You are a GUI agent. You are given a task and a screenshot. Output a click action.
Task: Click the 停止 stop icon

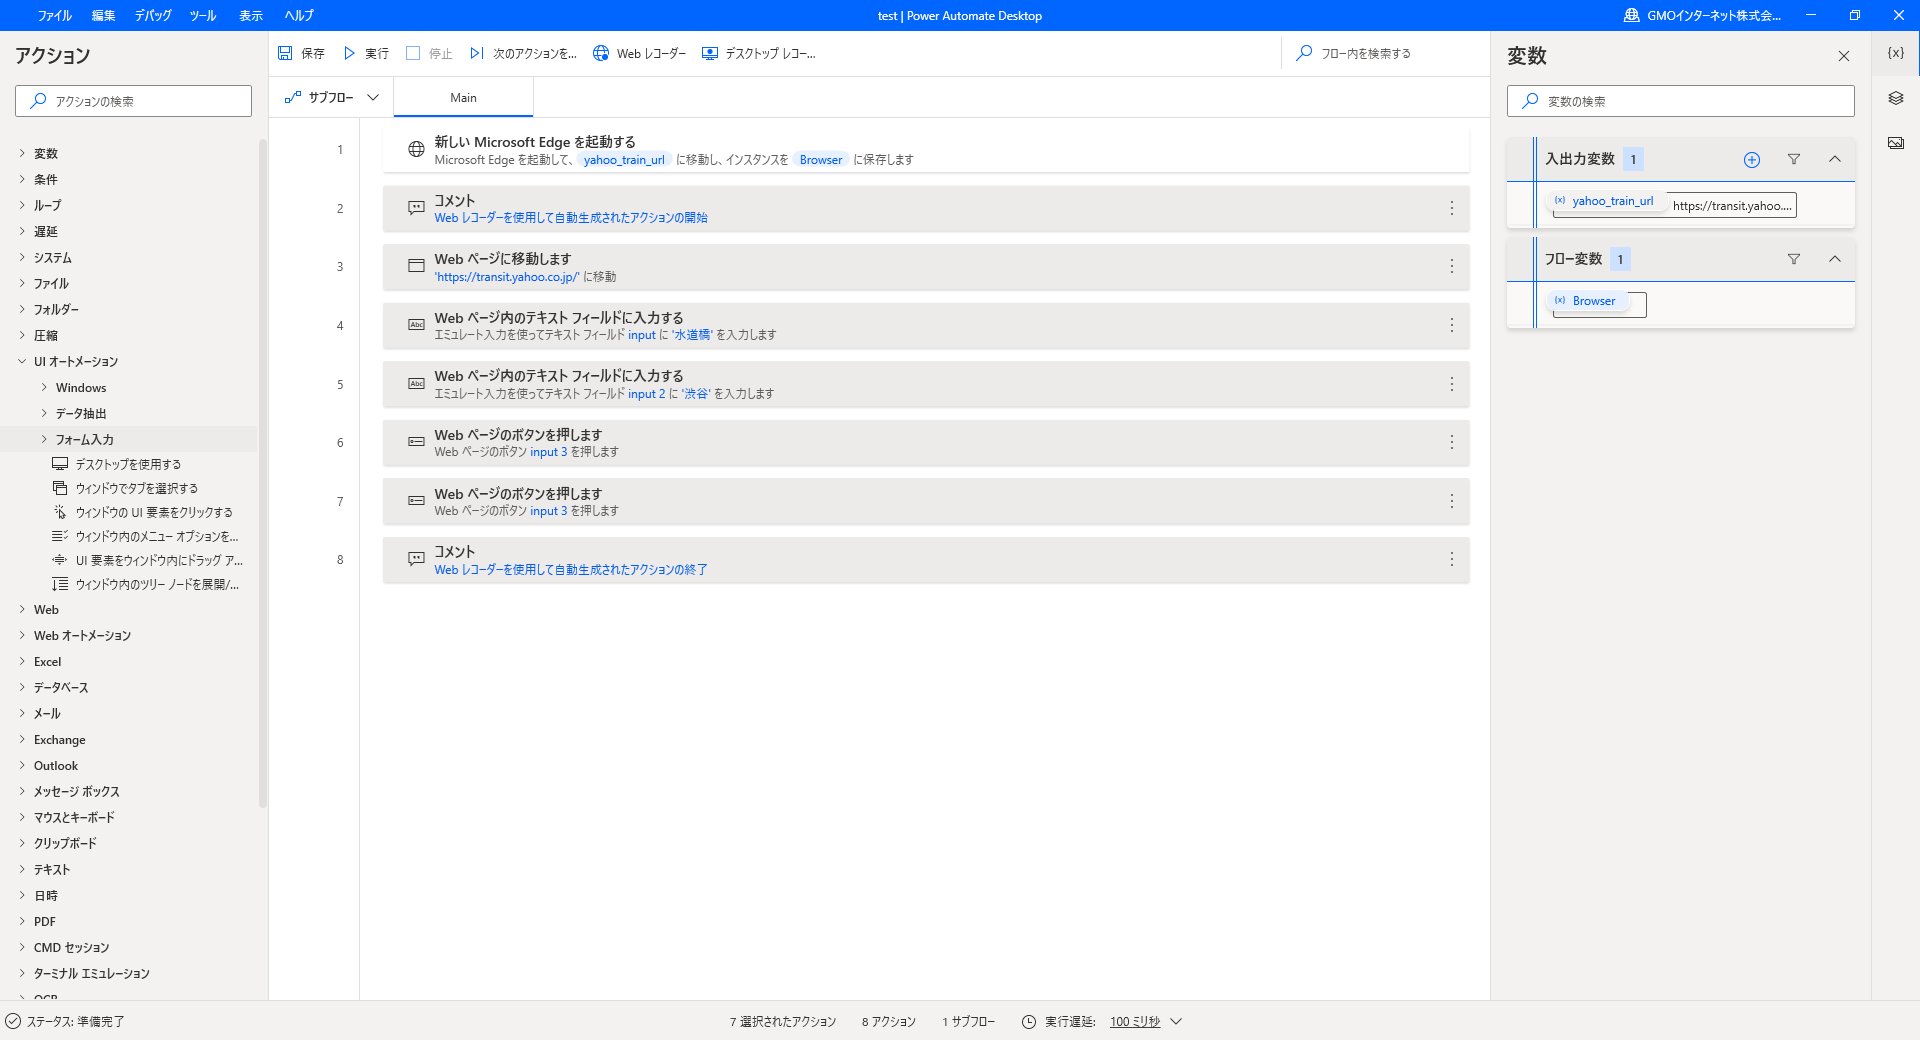pyautogui.click(x=412, y=53)
